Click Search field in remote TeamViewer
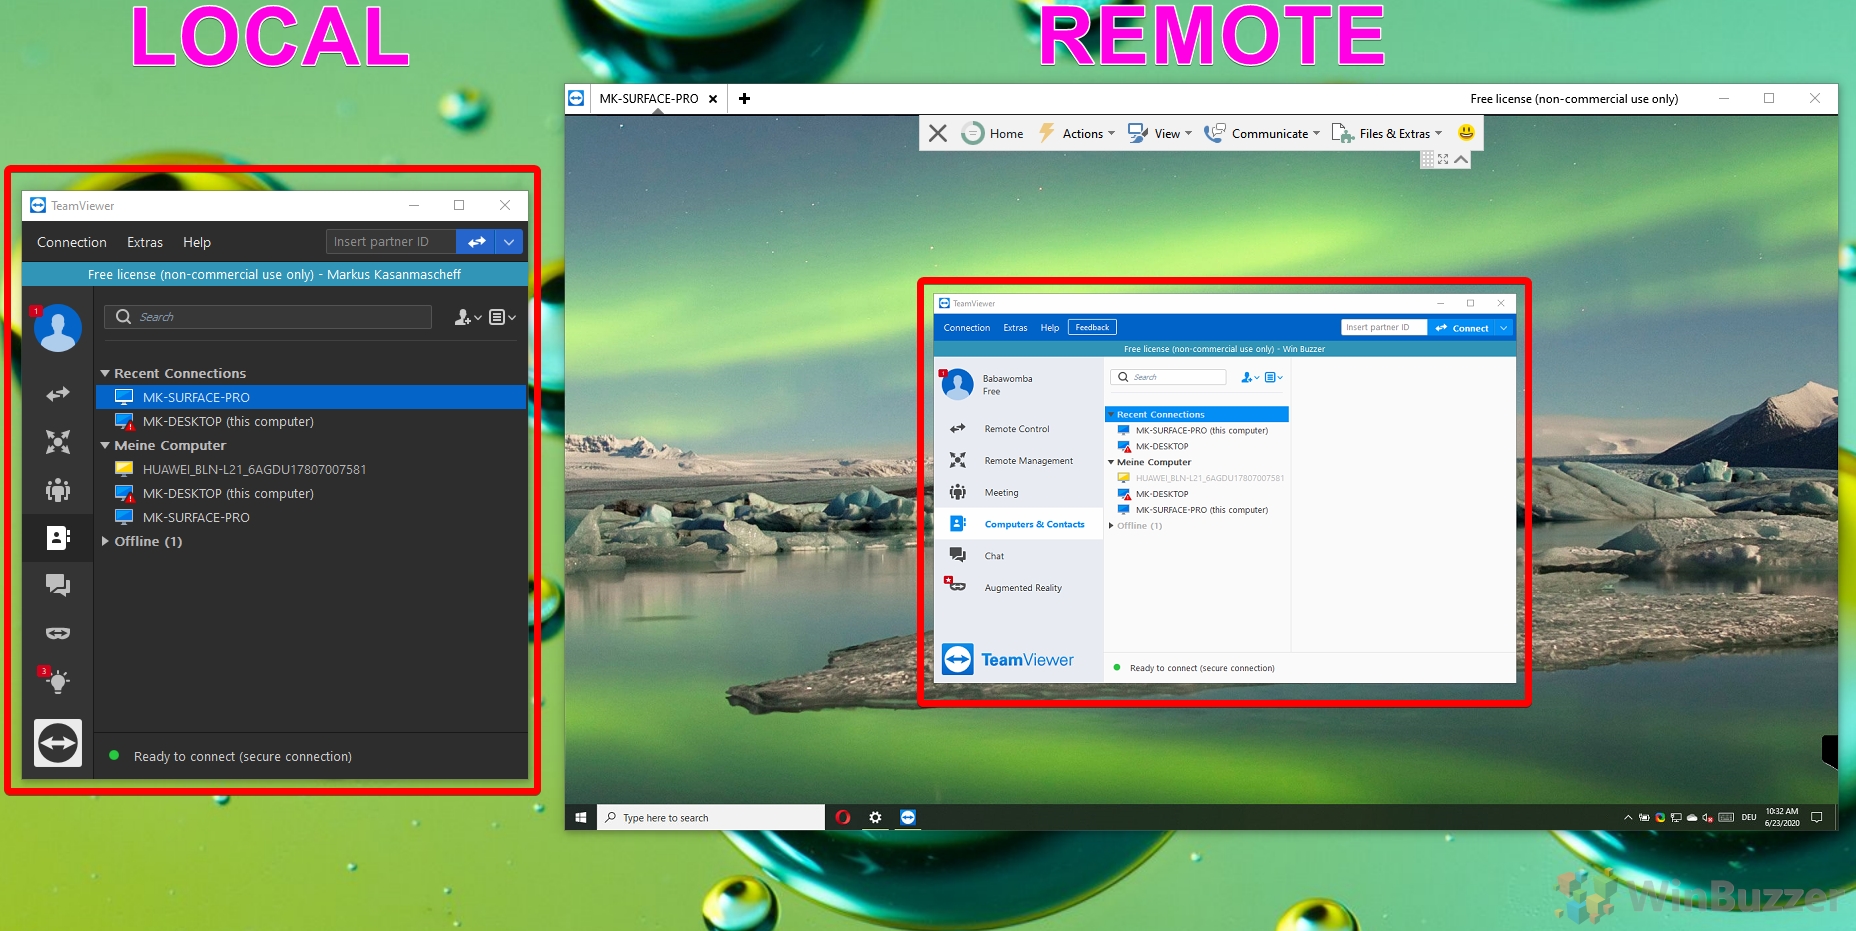The image size is (1856, 931). click(1168, 377)
